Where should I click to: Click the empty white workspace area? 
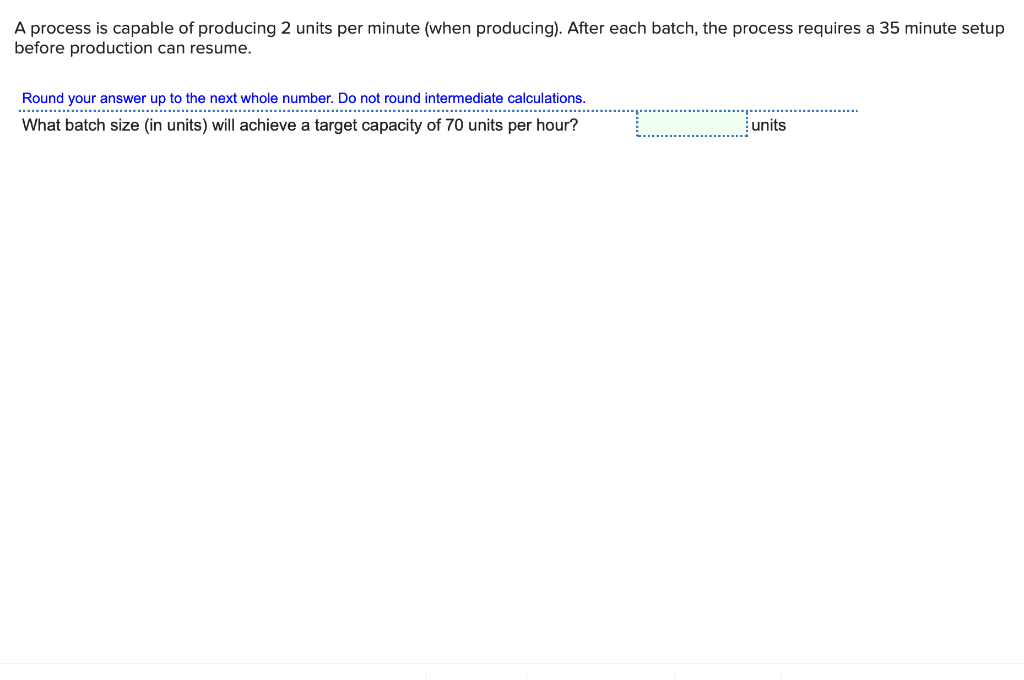(500, 400)
